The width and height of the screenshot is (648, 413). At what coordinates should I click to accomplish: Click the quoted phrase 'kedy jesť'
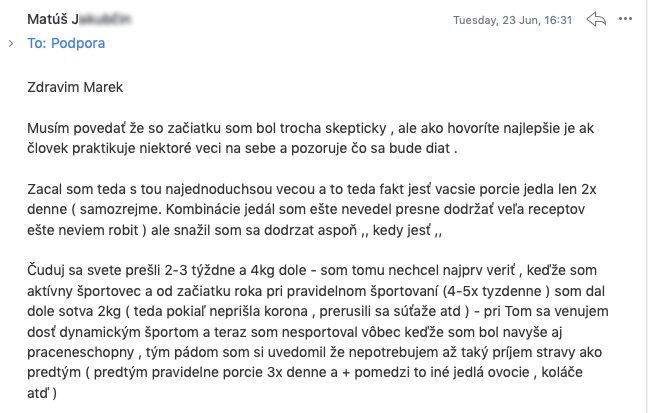coord(402,230)
